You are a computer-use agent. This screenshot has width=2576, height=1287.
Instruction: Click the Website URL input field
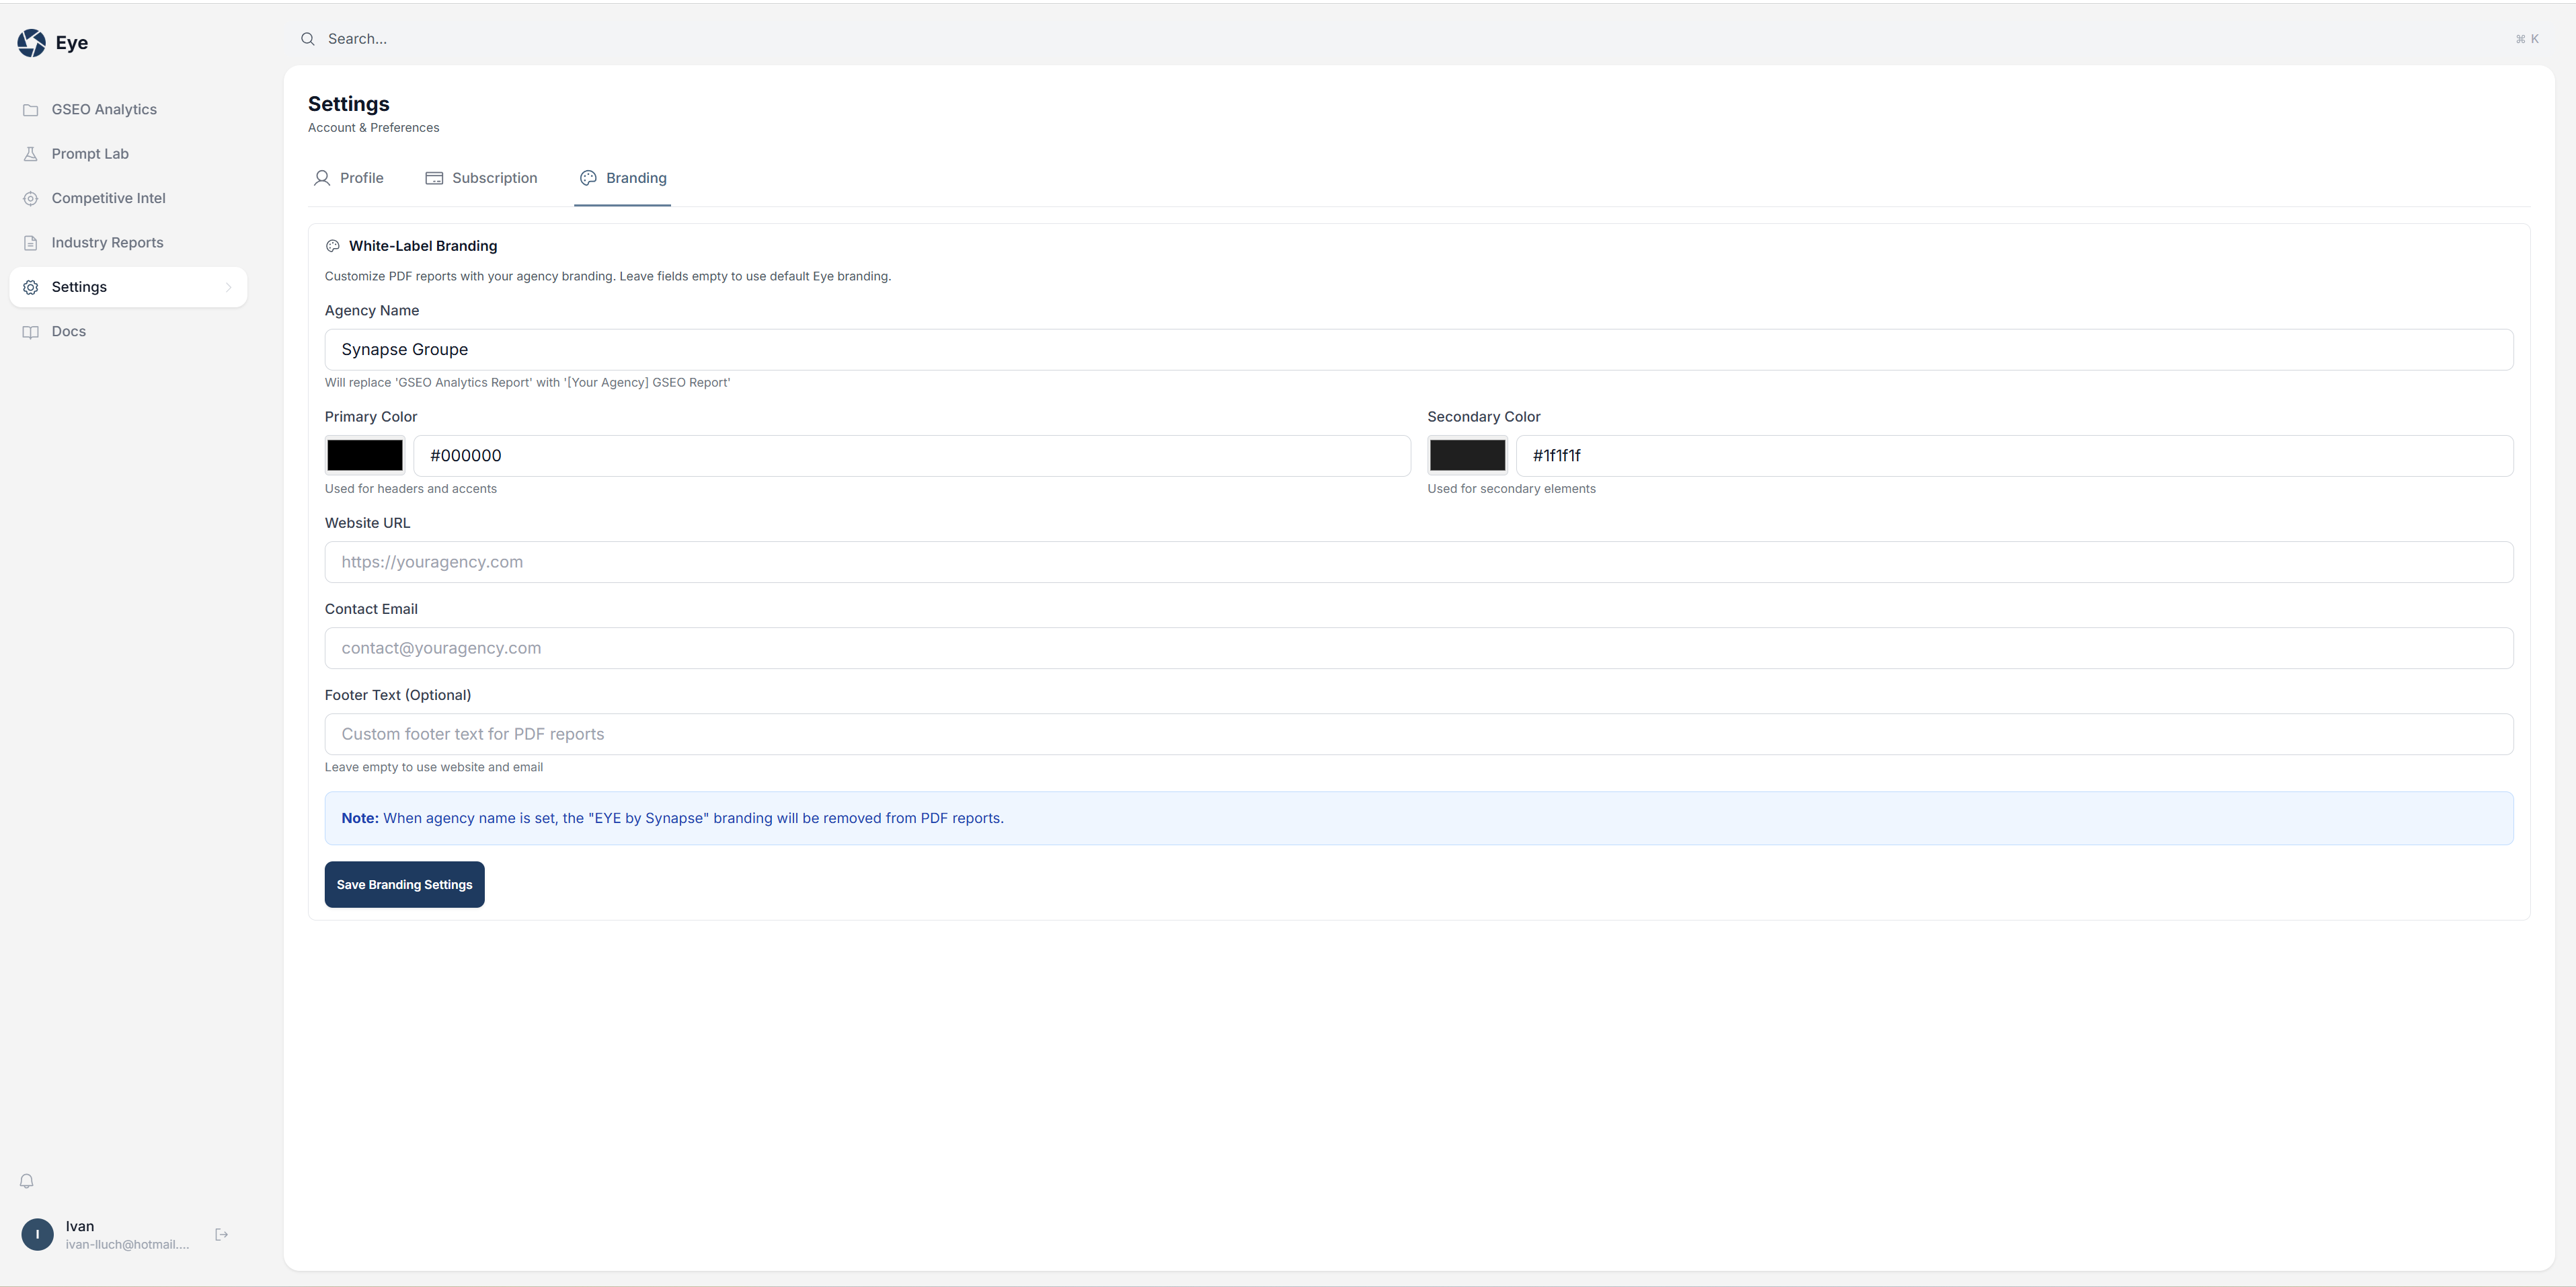pos(1418,562)
